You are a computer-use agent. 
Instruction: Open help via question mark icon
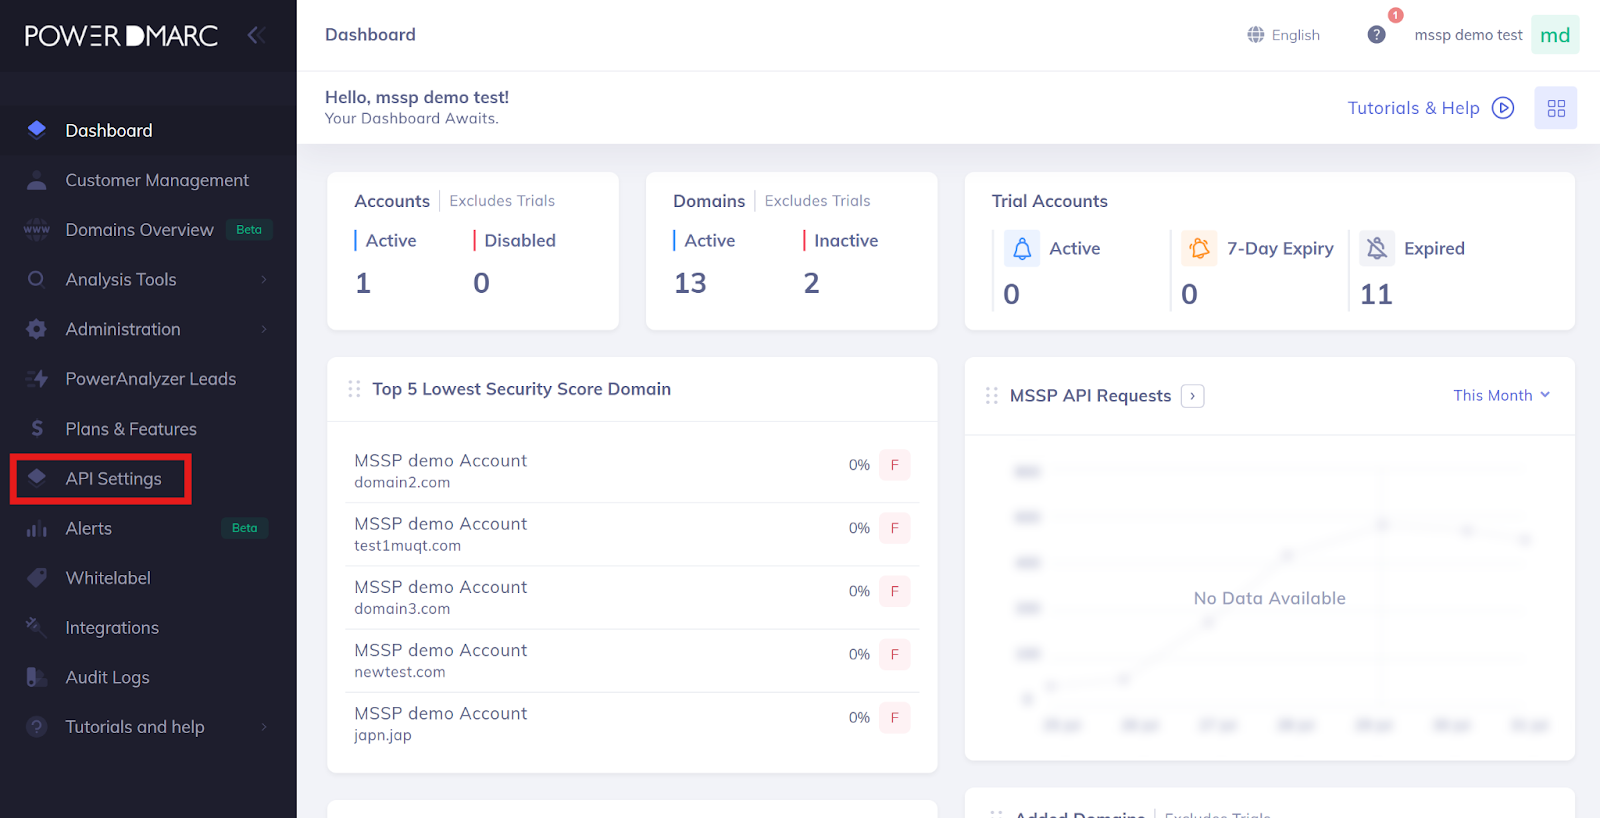point(1377,35)
